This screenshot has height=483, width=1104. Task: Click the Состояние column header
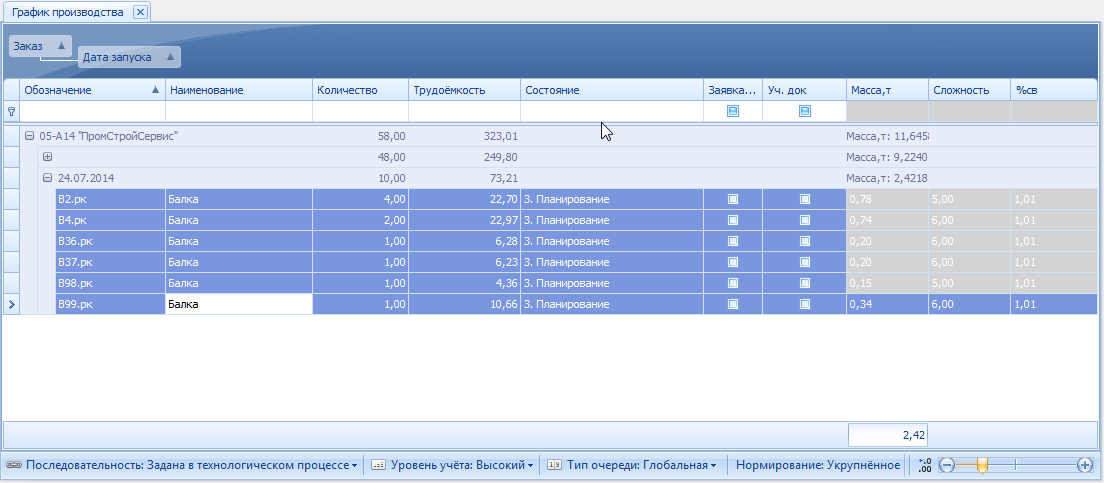[612, 90]
